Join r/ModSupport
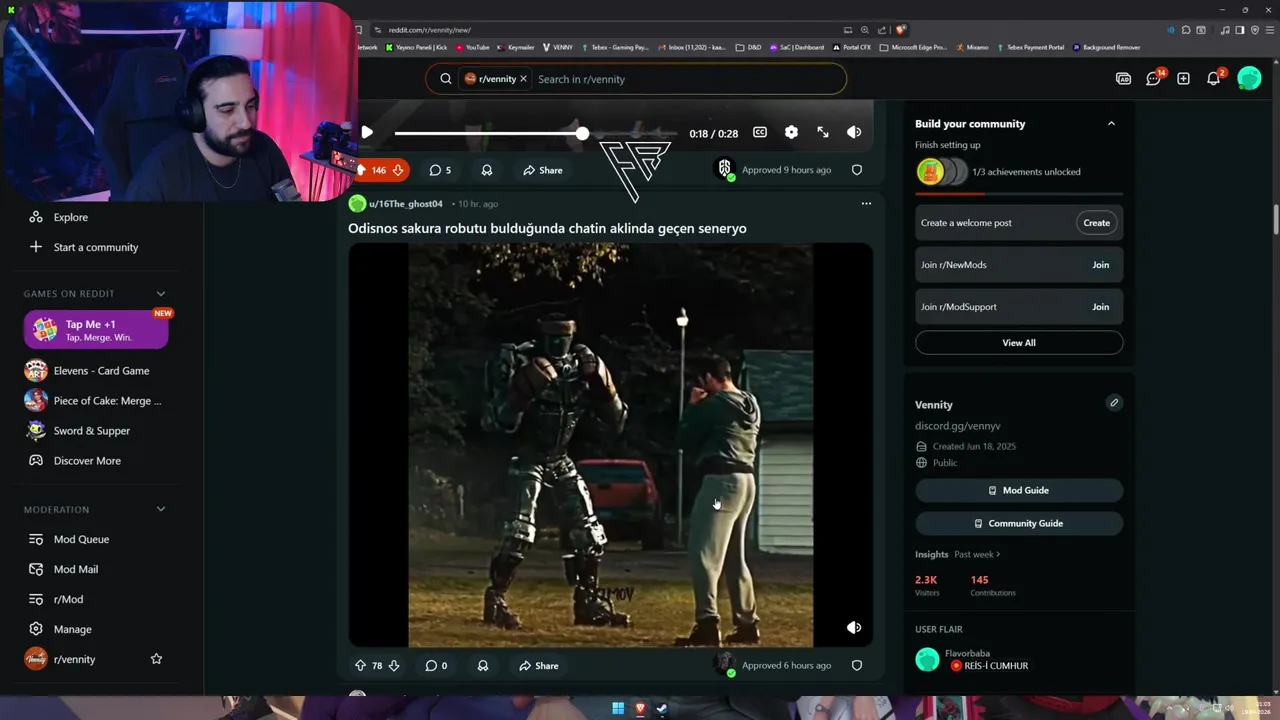The image size is (1280, 720). click(x=1101, y=307)
